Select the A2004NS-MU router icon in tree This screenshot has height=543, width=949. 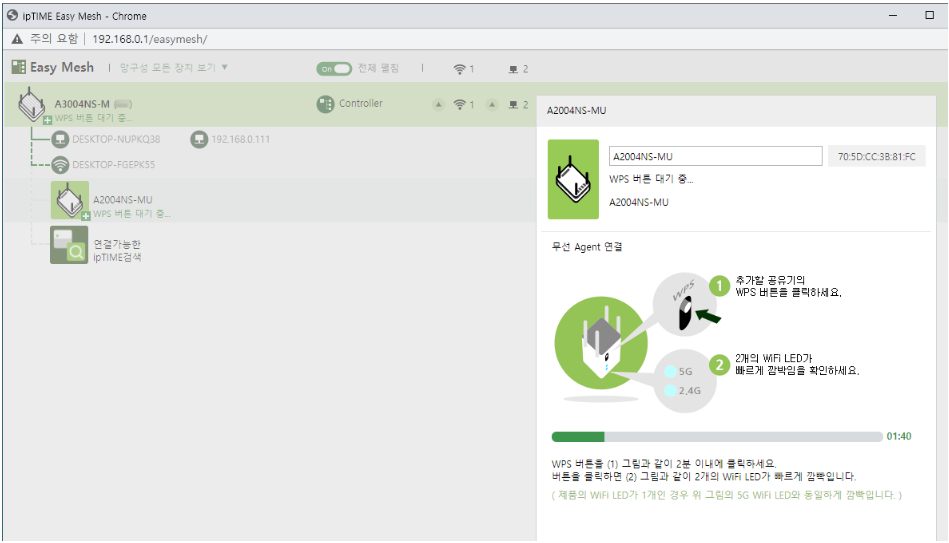click(x=70, y=202)
